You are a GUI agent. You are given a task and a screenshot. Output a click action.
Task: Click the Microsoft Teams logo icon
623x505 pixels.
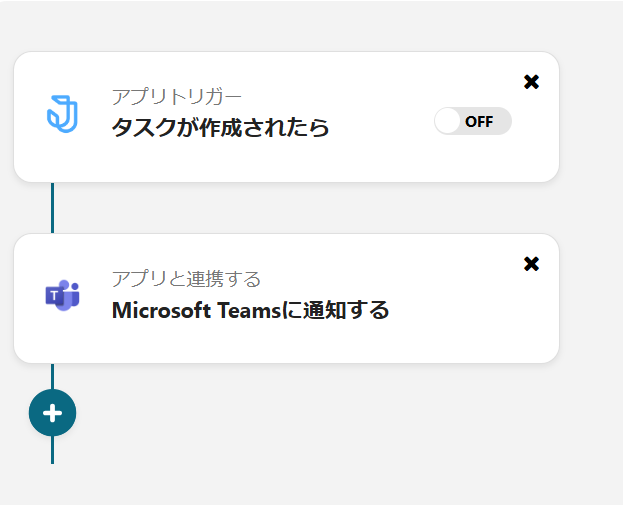click(x=62, y=295)
